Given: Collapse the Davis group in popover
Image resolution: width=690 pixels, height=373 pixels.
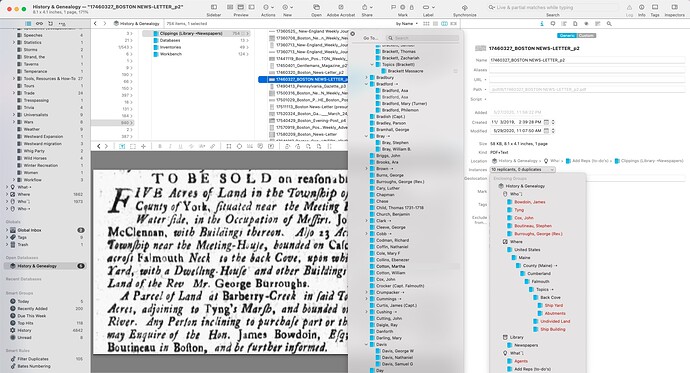Looking at the screenshot, I should point(366,344).
